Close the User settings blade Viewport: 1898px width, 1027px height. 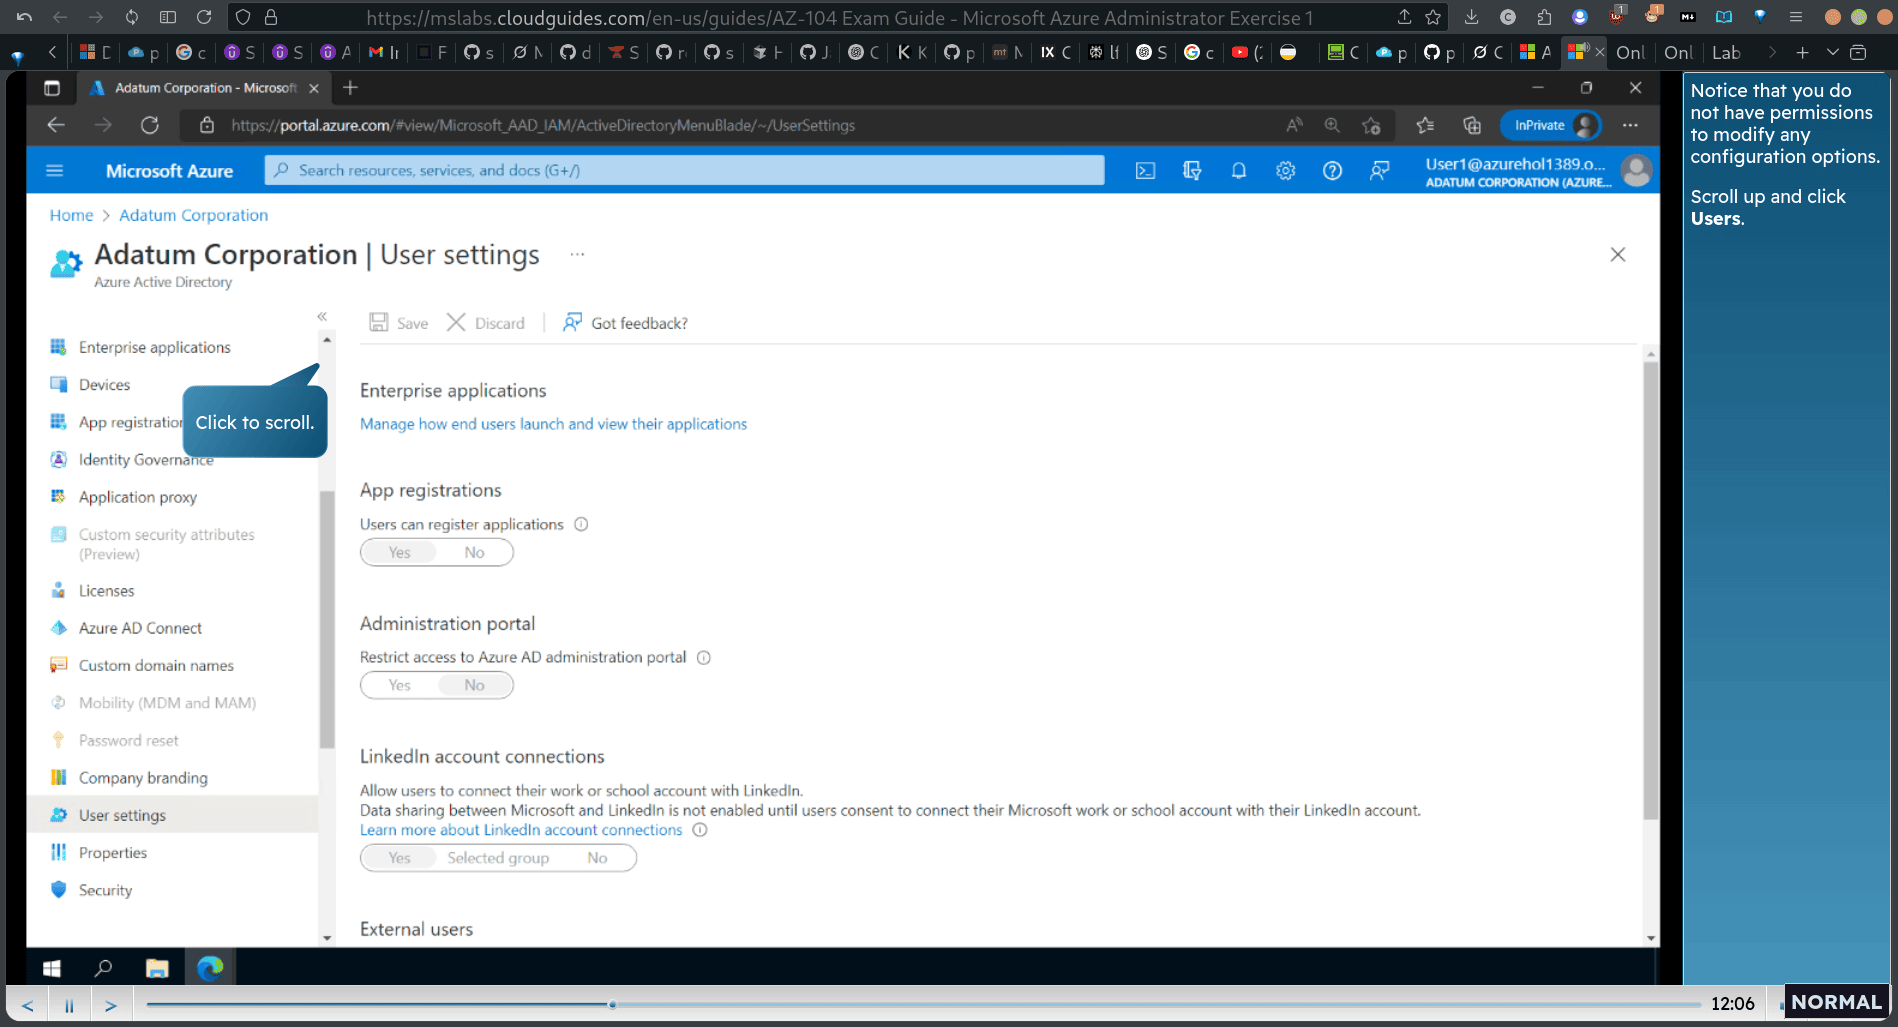pyautogui.click(x=1618, y=255)
